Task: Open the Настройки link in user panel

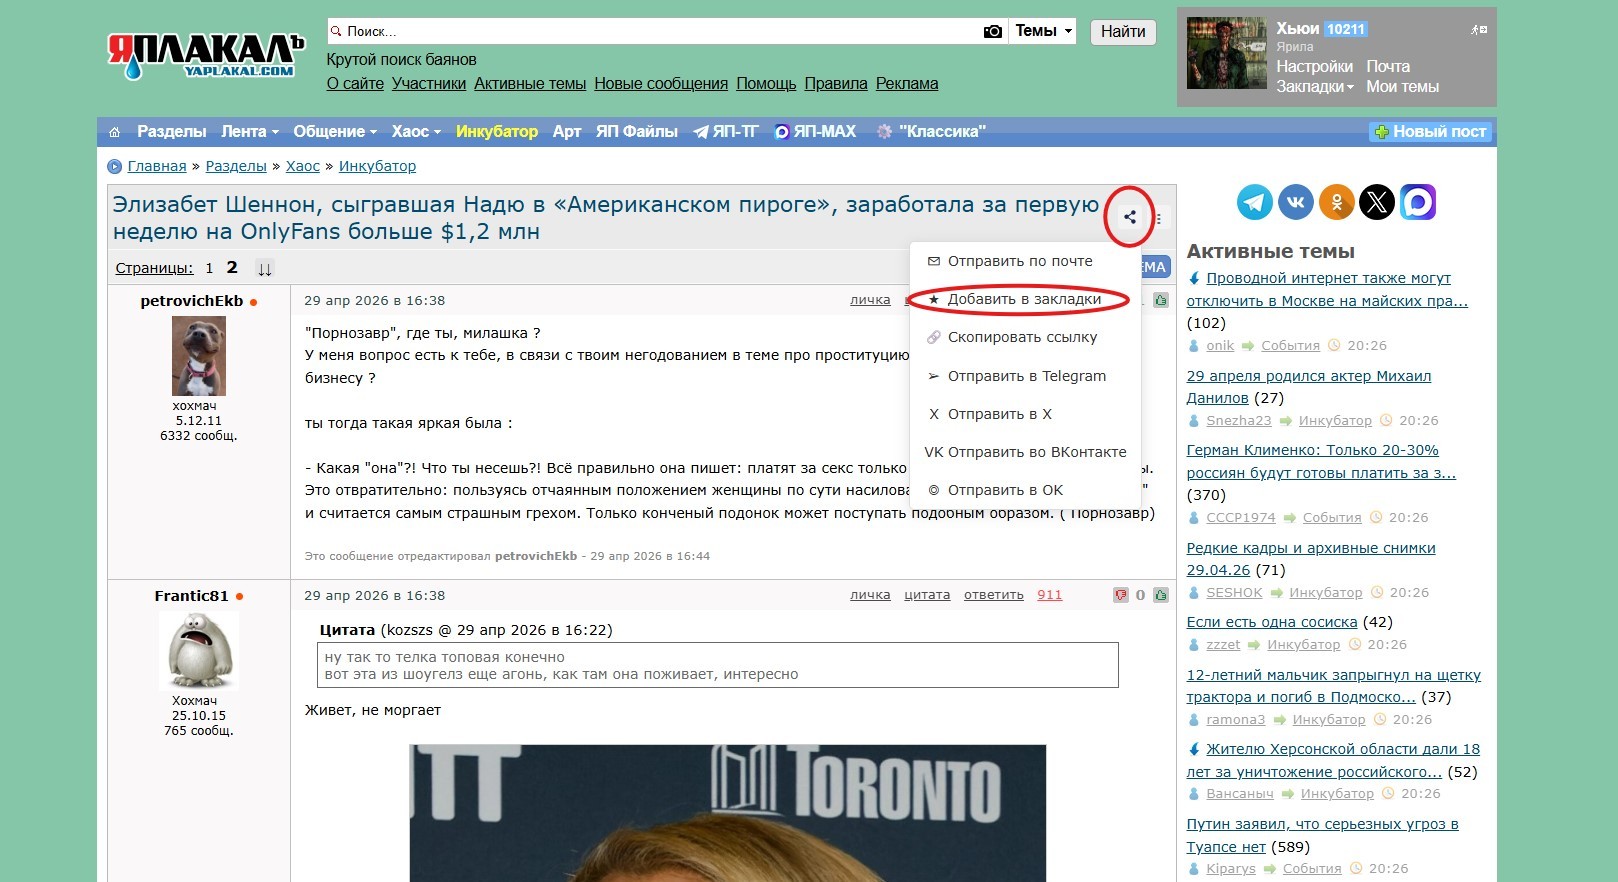Action: coord(1315,67)
